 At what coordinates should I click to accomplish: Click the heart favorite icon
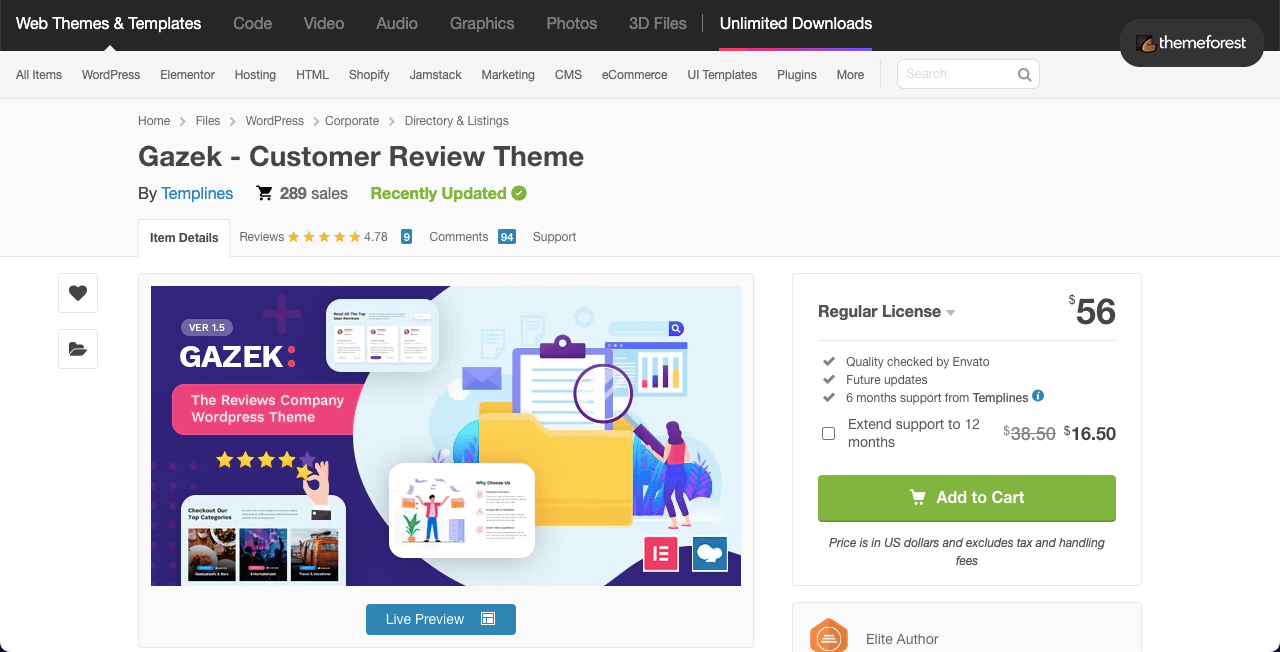[78, 293]
